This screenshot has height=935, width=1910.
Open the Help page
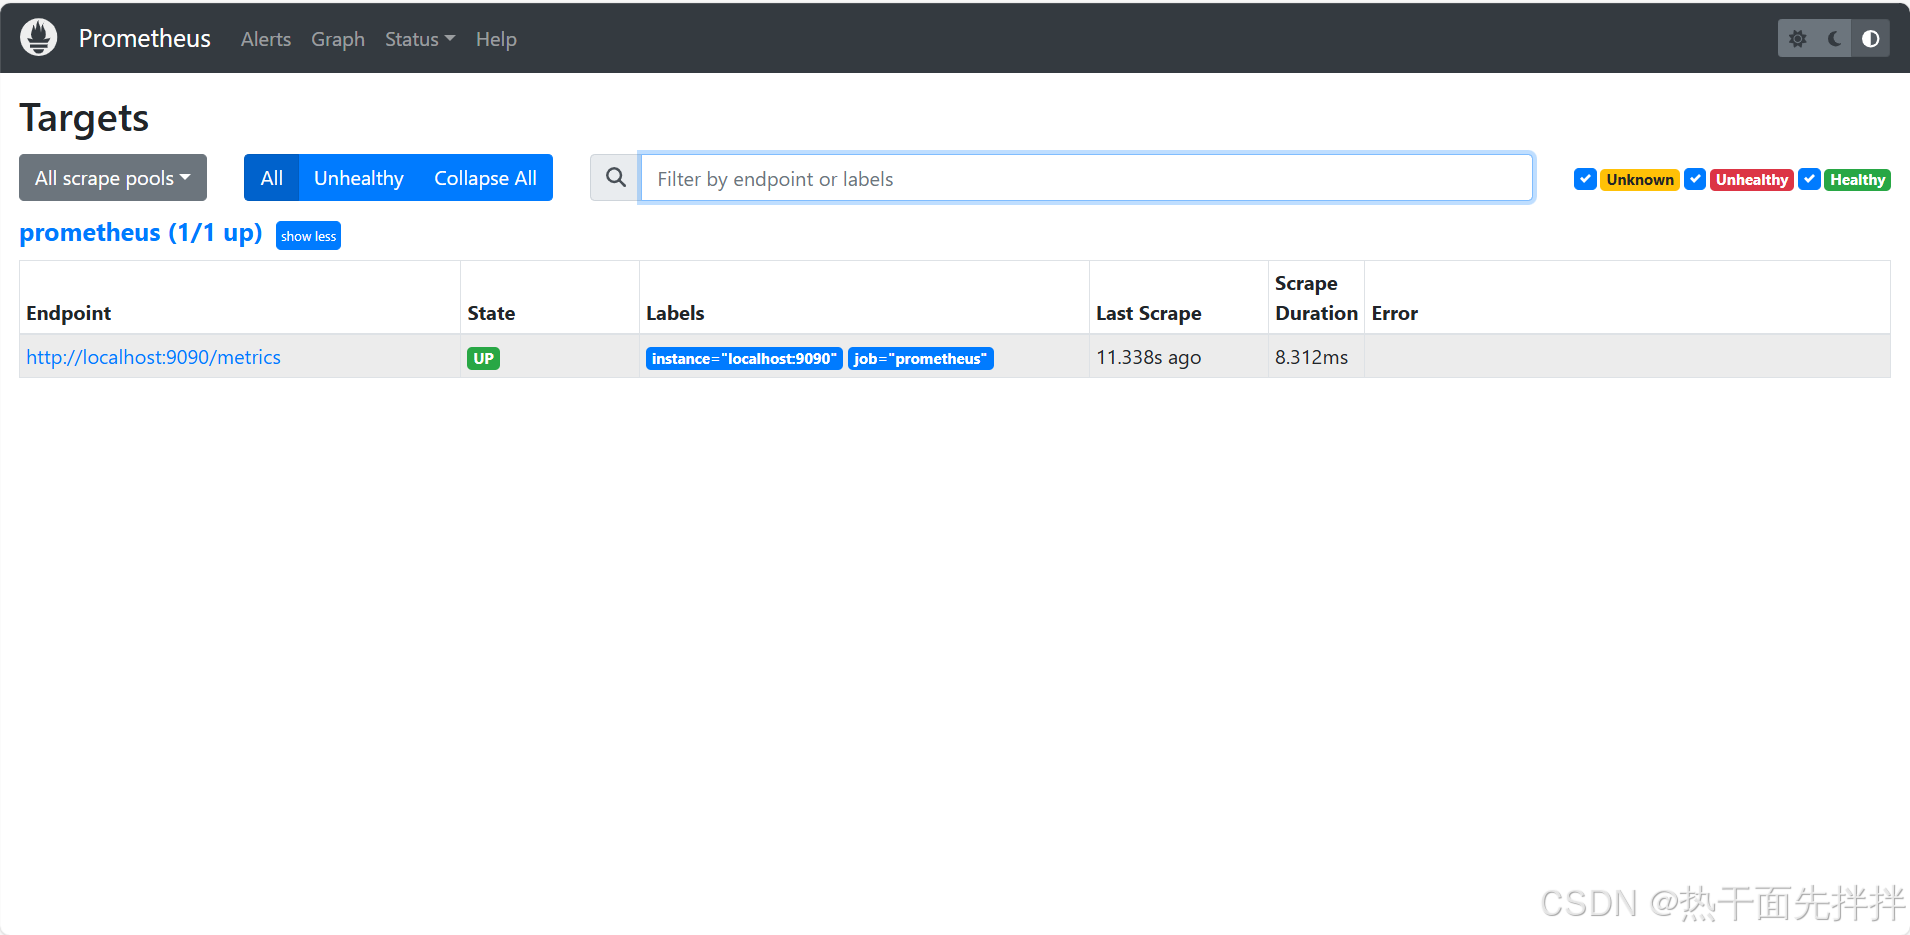point(496,39)
